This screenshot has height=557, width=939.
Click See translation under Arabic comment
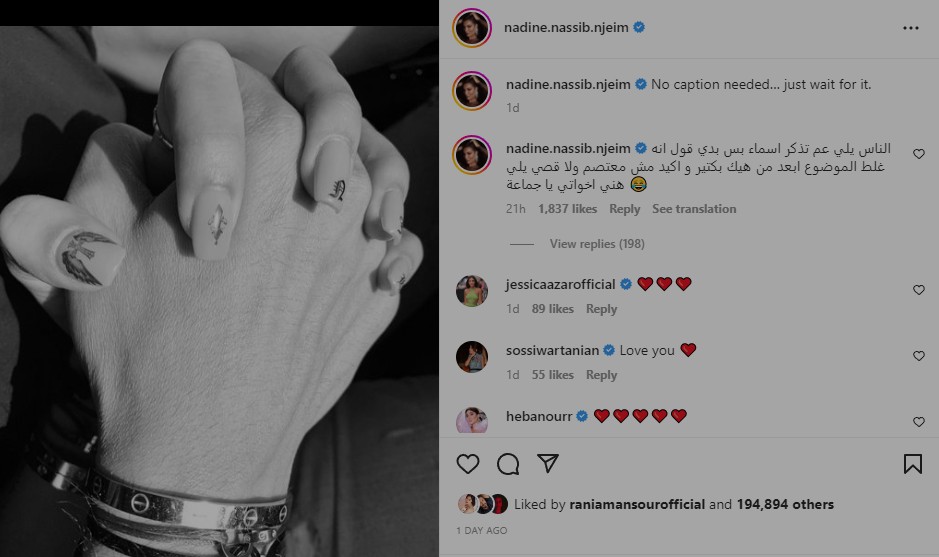[x=694, y=209]
